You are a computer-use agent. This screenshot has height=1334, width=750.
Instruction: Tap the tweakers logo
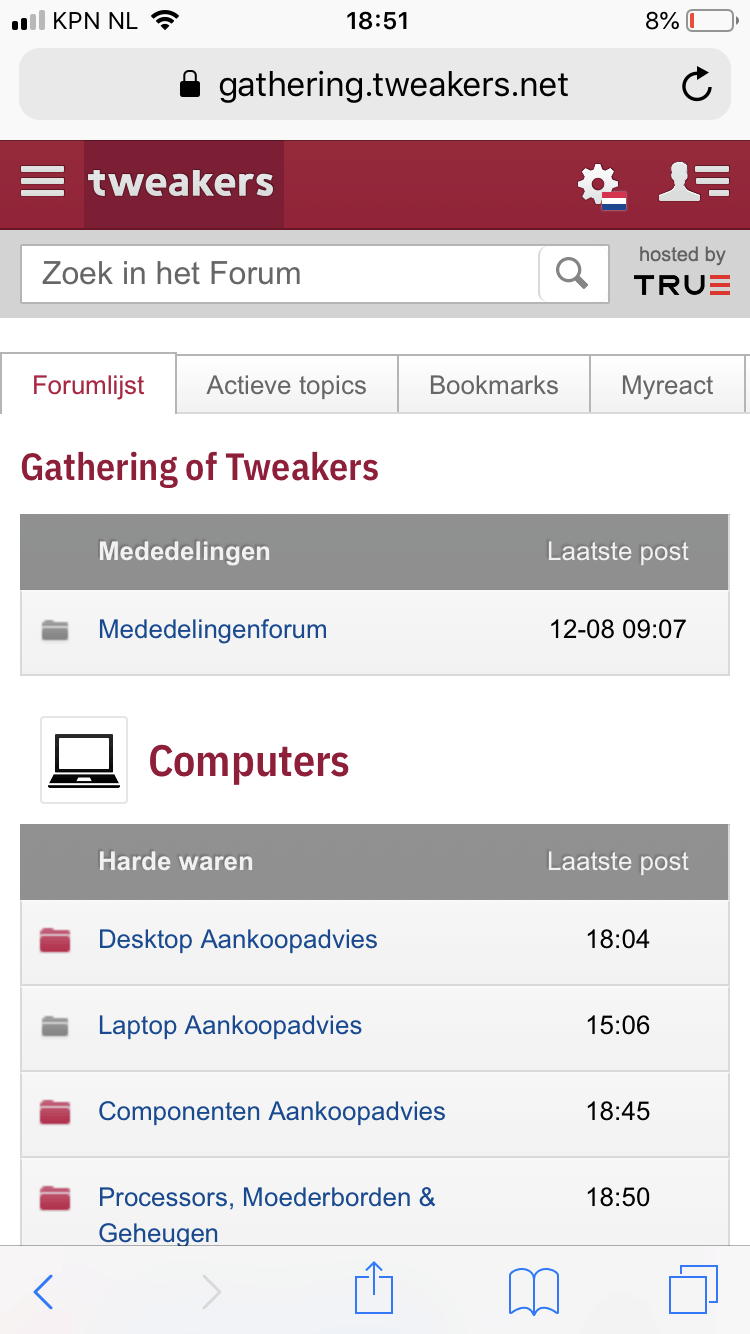coord(182,184)
